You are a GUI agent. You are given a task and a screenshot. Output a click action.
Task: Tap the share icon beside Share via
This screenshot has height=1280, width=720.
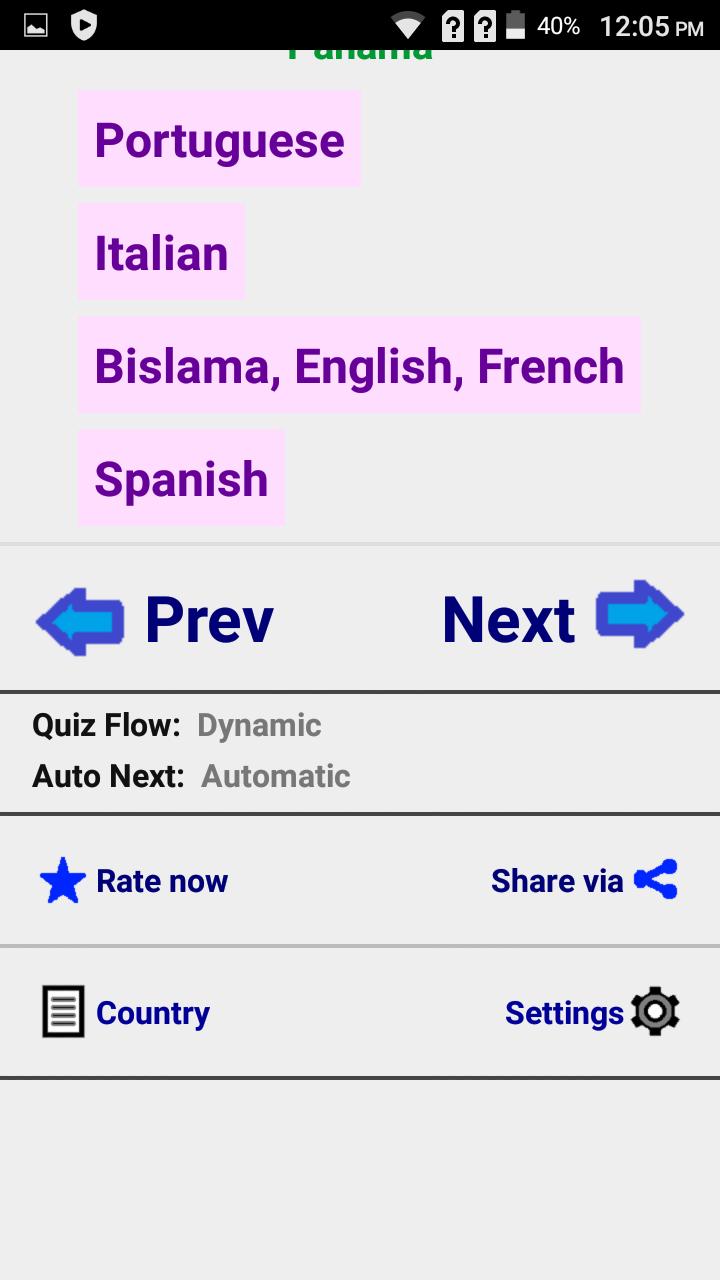(656, 880)
